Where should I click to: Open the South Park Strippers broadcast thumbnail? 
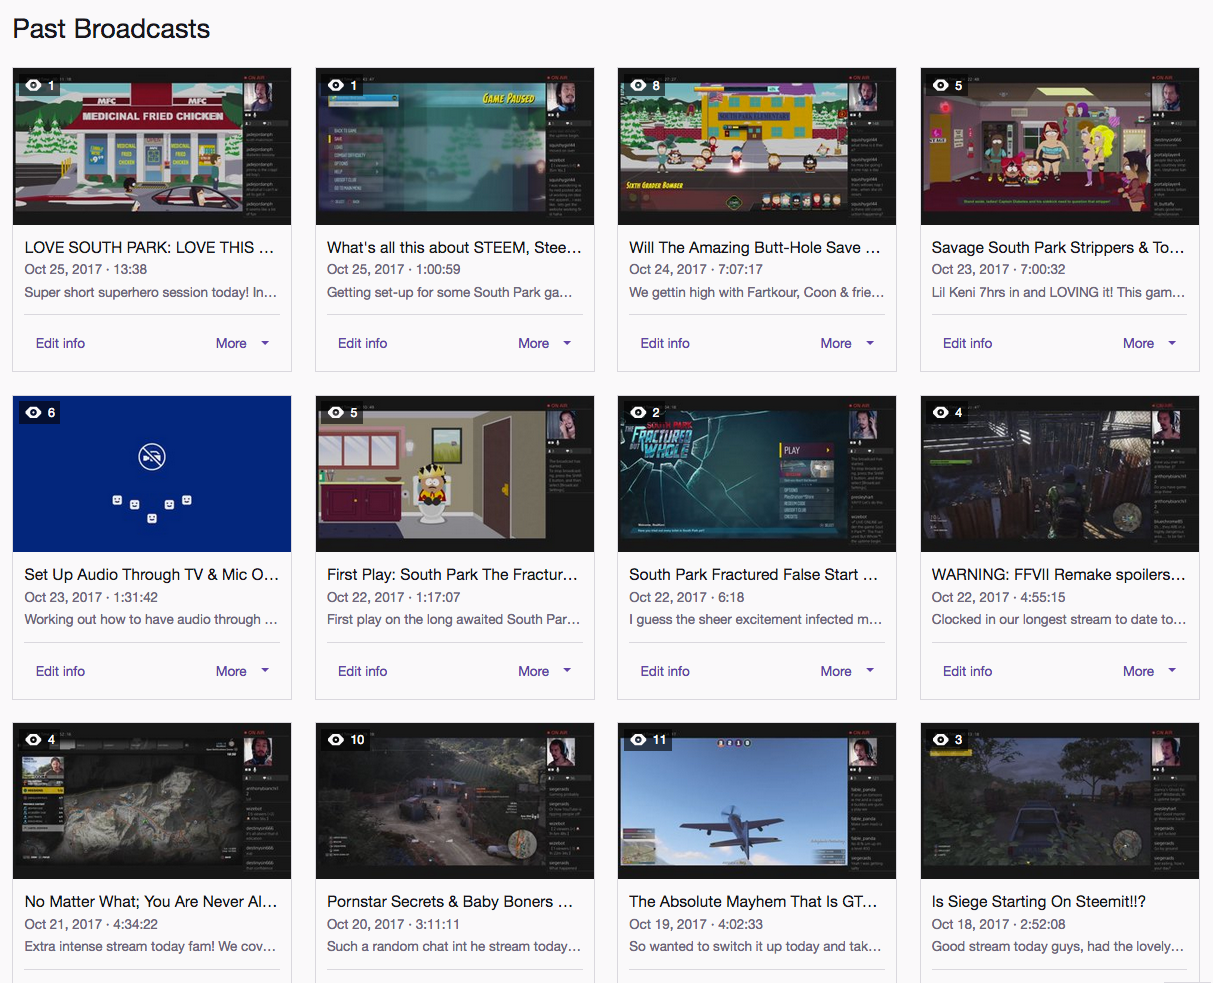(1060, 147)
